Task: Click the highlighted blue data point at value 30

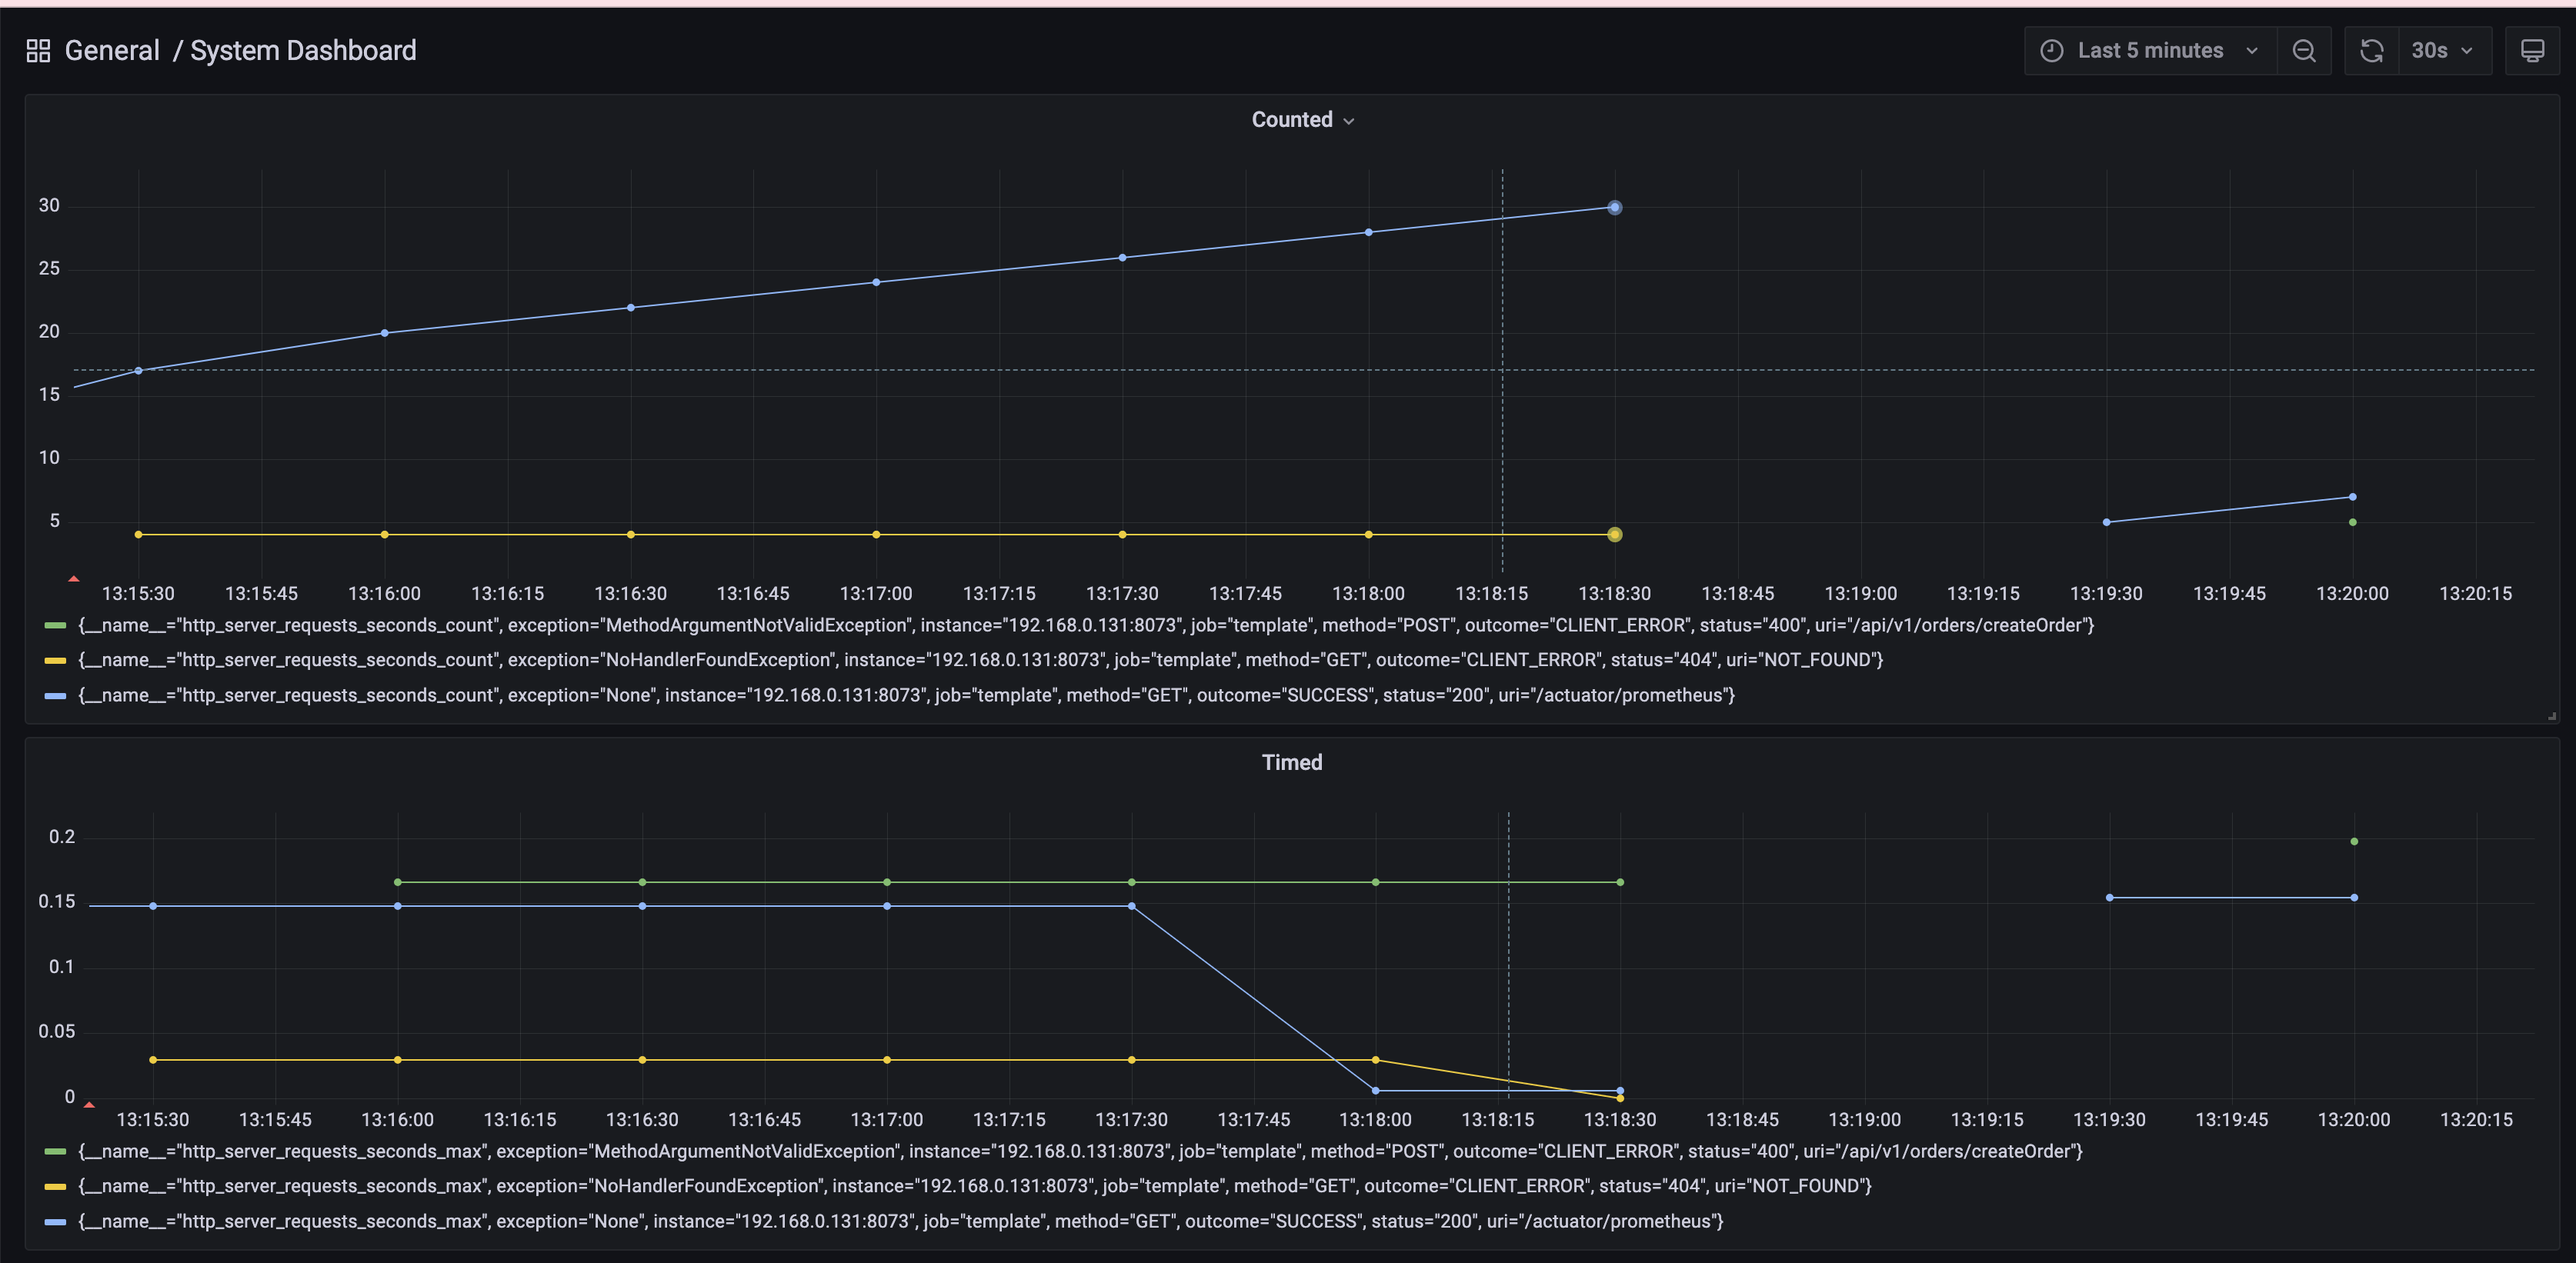Action: coord(1614,208)
